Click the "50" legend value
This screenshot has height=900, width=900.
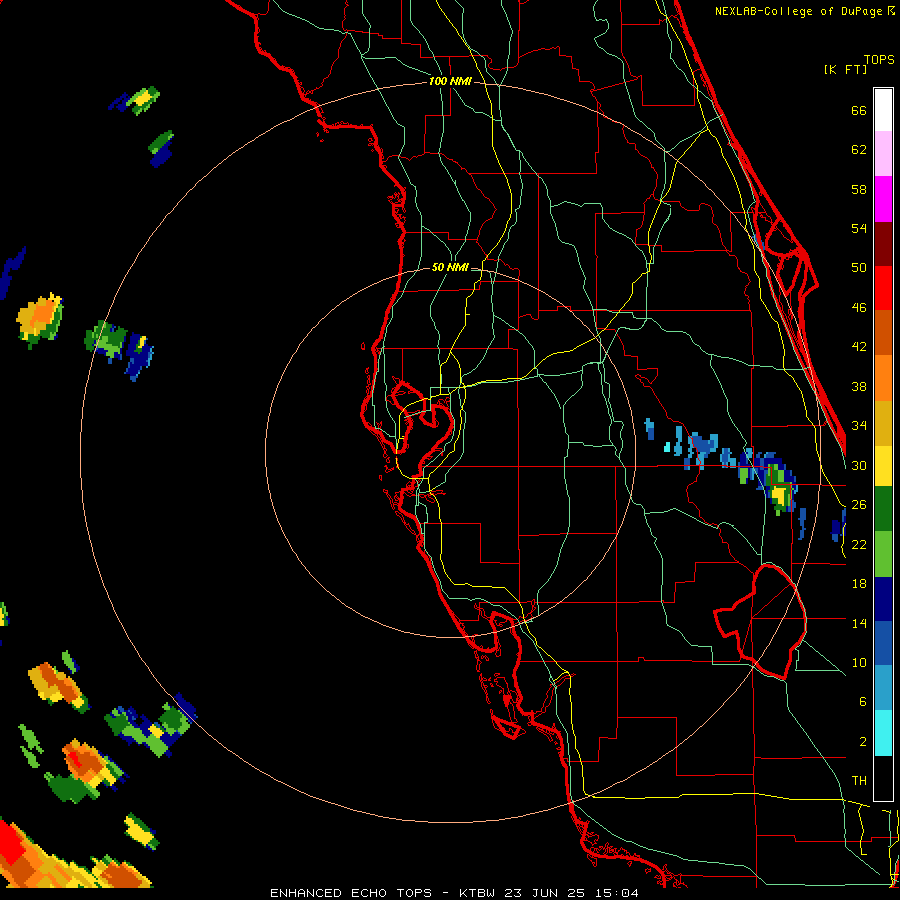click(859, 267)
